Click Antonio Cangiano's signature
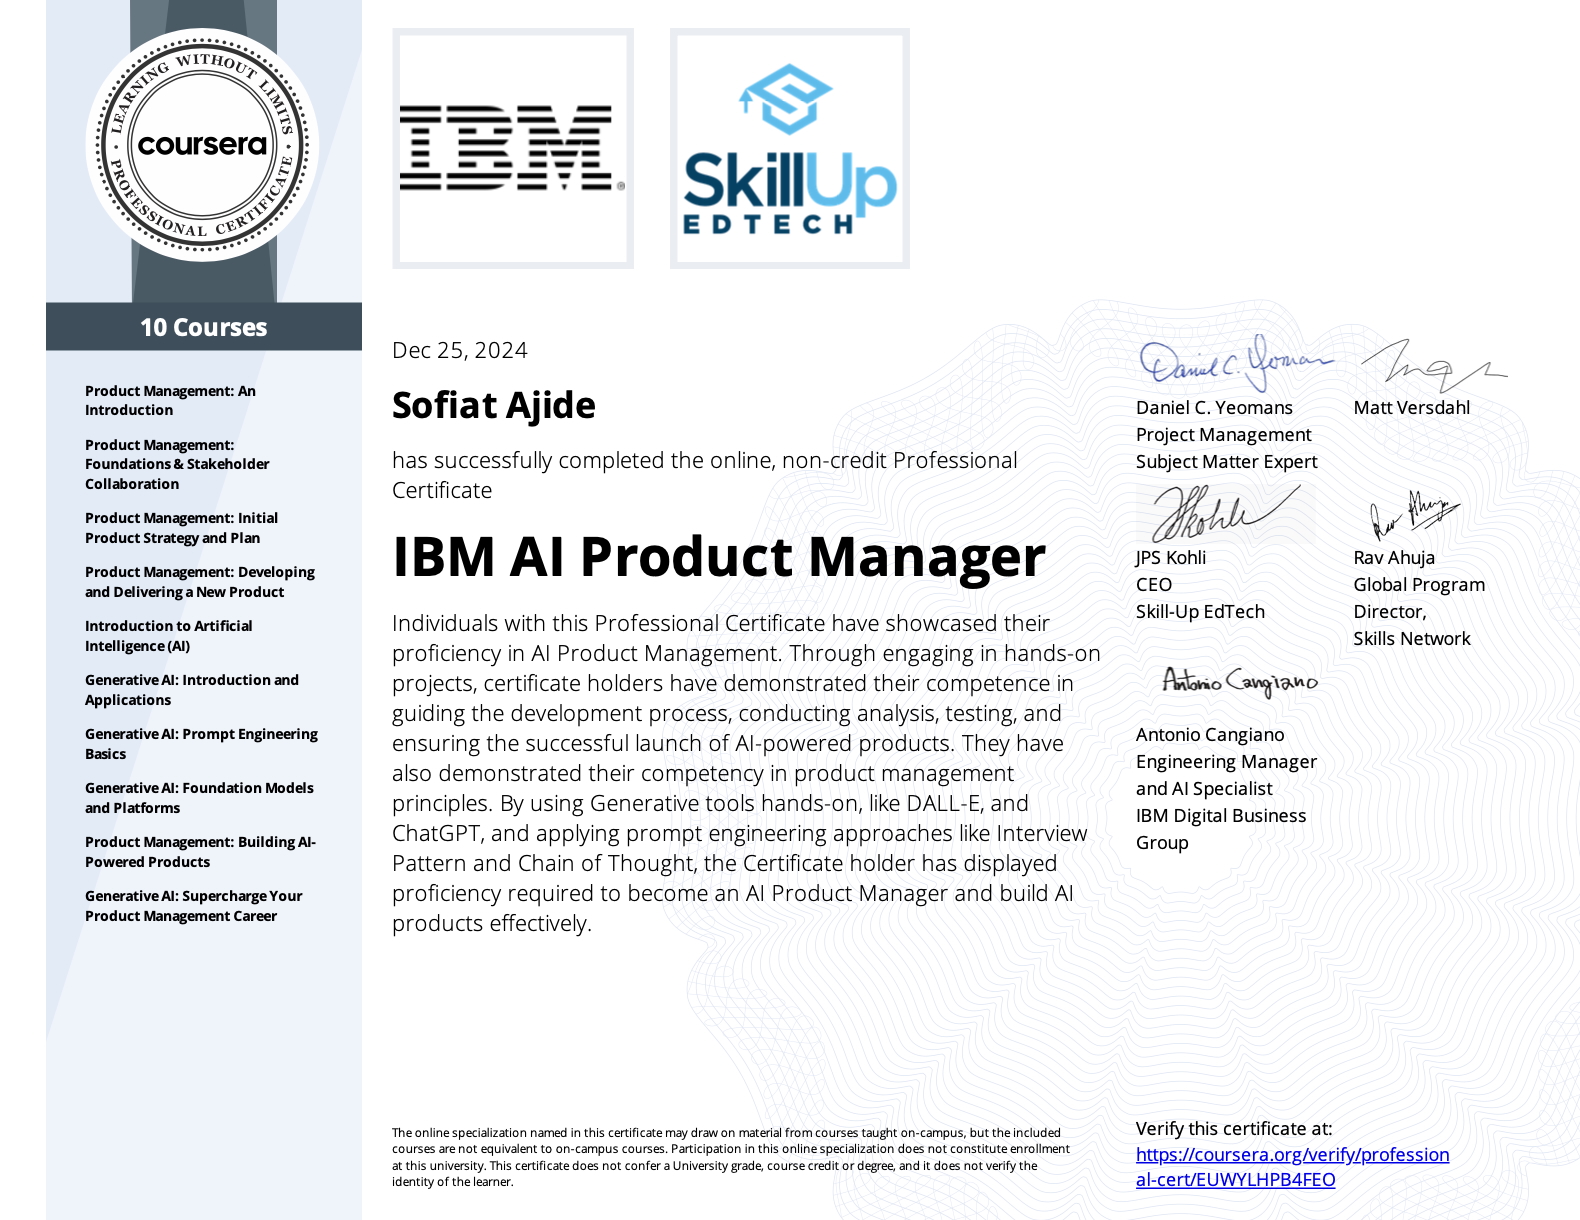This screenshot has width=1580, height=1220. pos(1240,682)
